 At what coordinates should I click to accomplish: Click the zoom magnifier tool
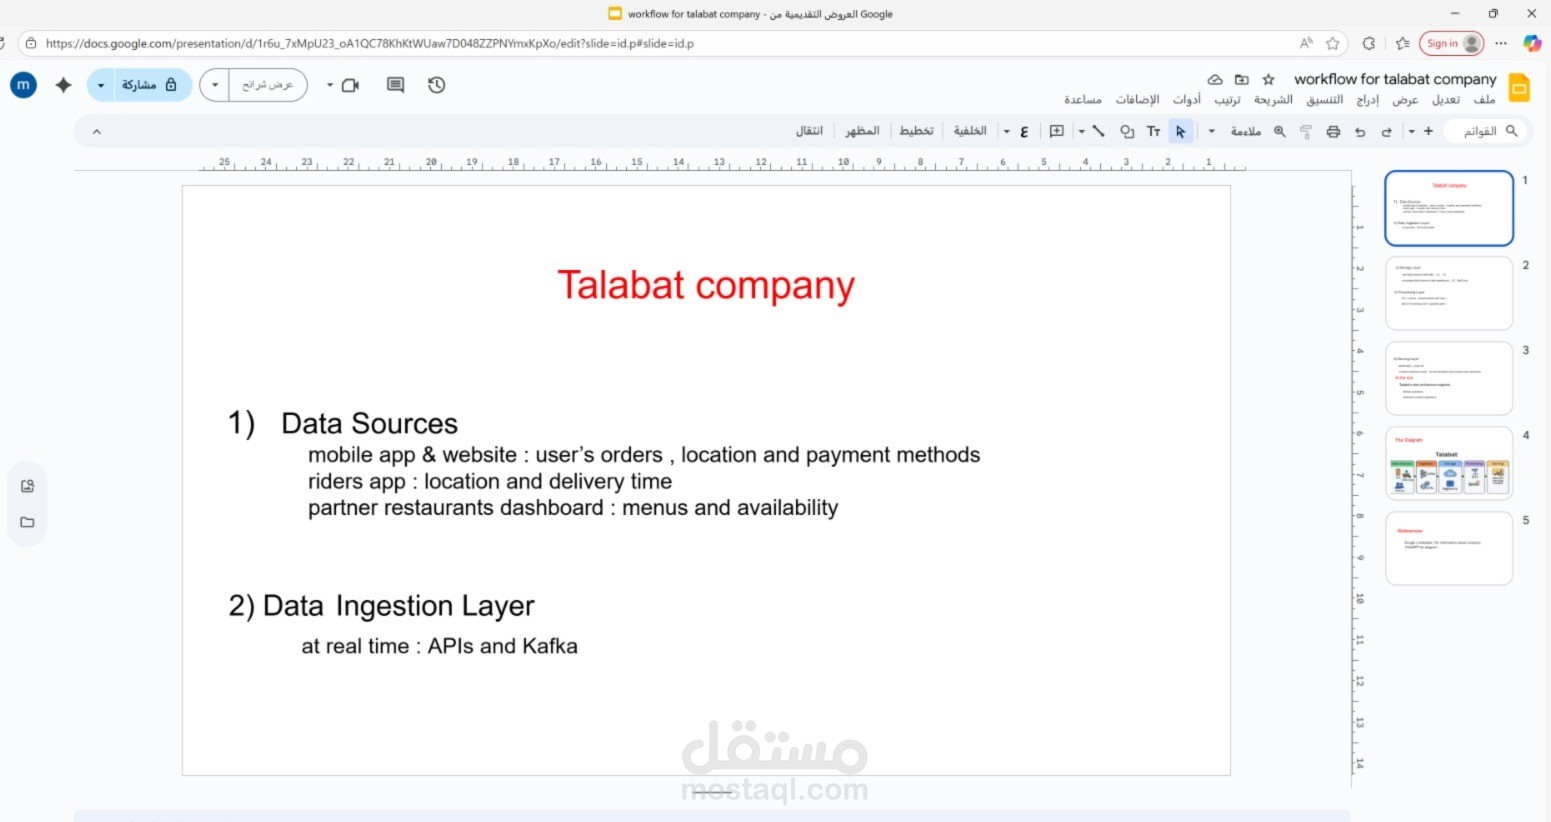click(1279, 131)
